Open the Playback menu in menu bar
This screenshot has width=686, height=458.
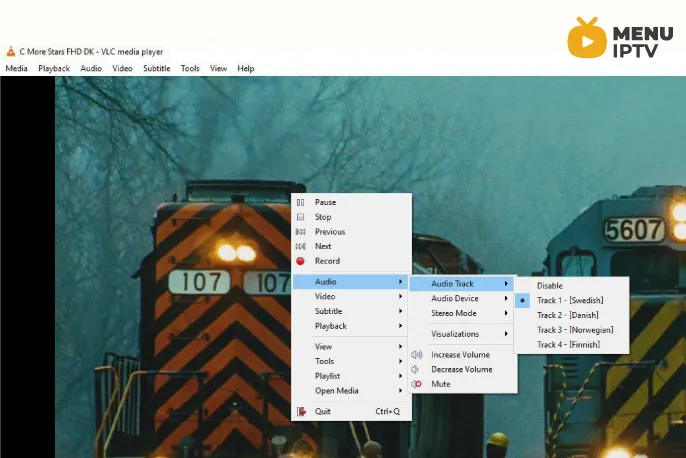point(54,68)
